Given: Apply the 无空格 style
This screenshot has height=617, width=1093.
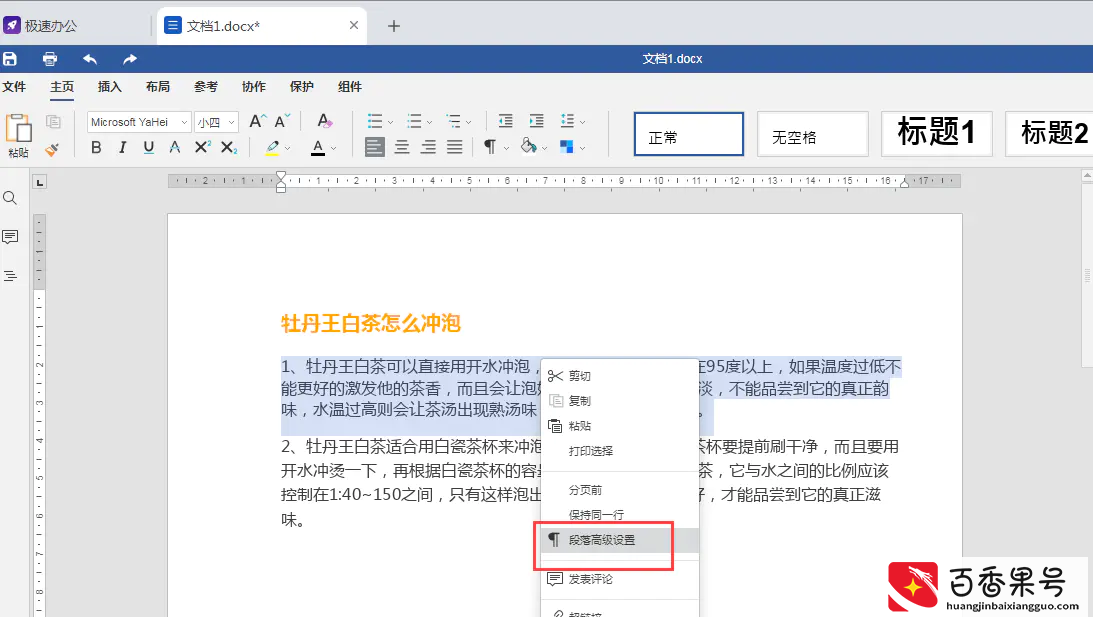Looking at the screenshot, I should point(813,134).
